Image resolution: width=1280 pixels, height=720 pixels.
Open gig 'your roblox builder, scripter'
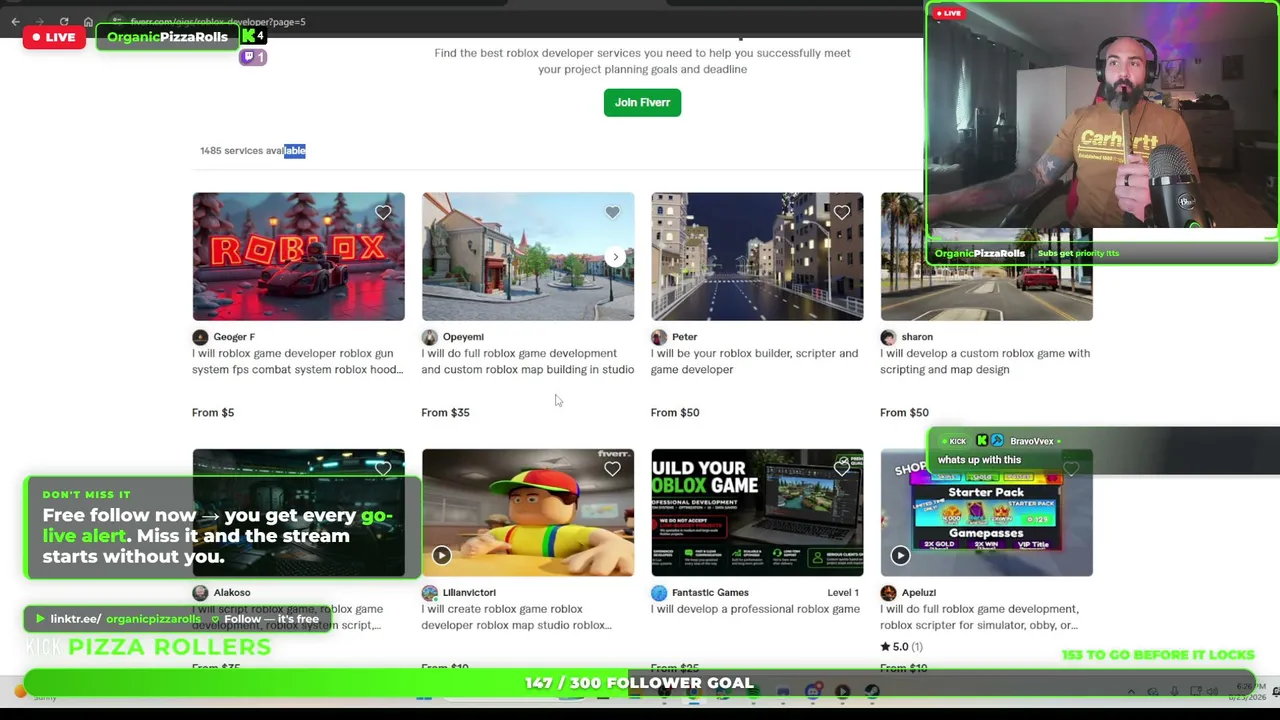point(754,361)
